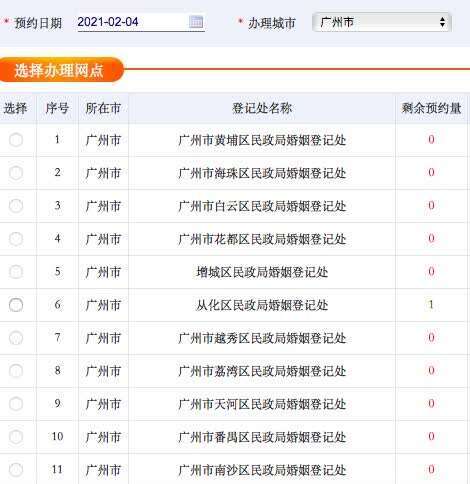Click the 选择 column header
Screen dimensions: 470x484
(15, 108)
